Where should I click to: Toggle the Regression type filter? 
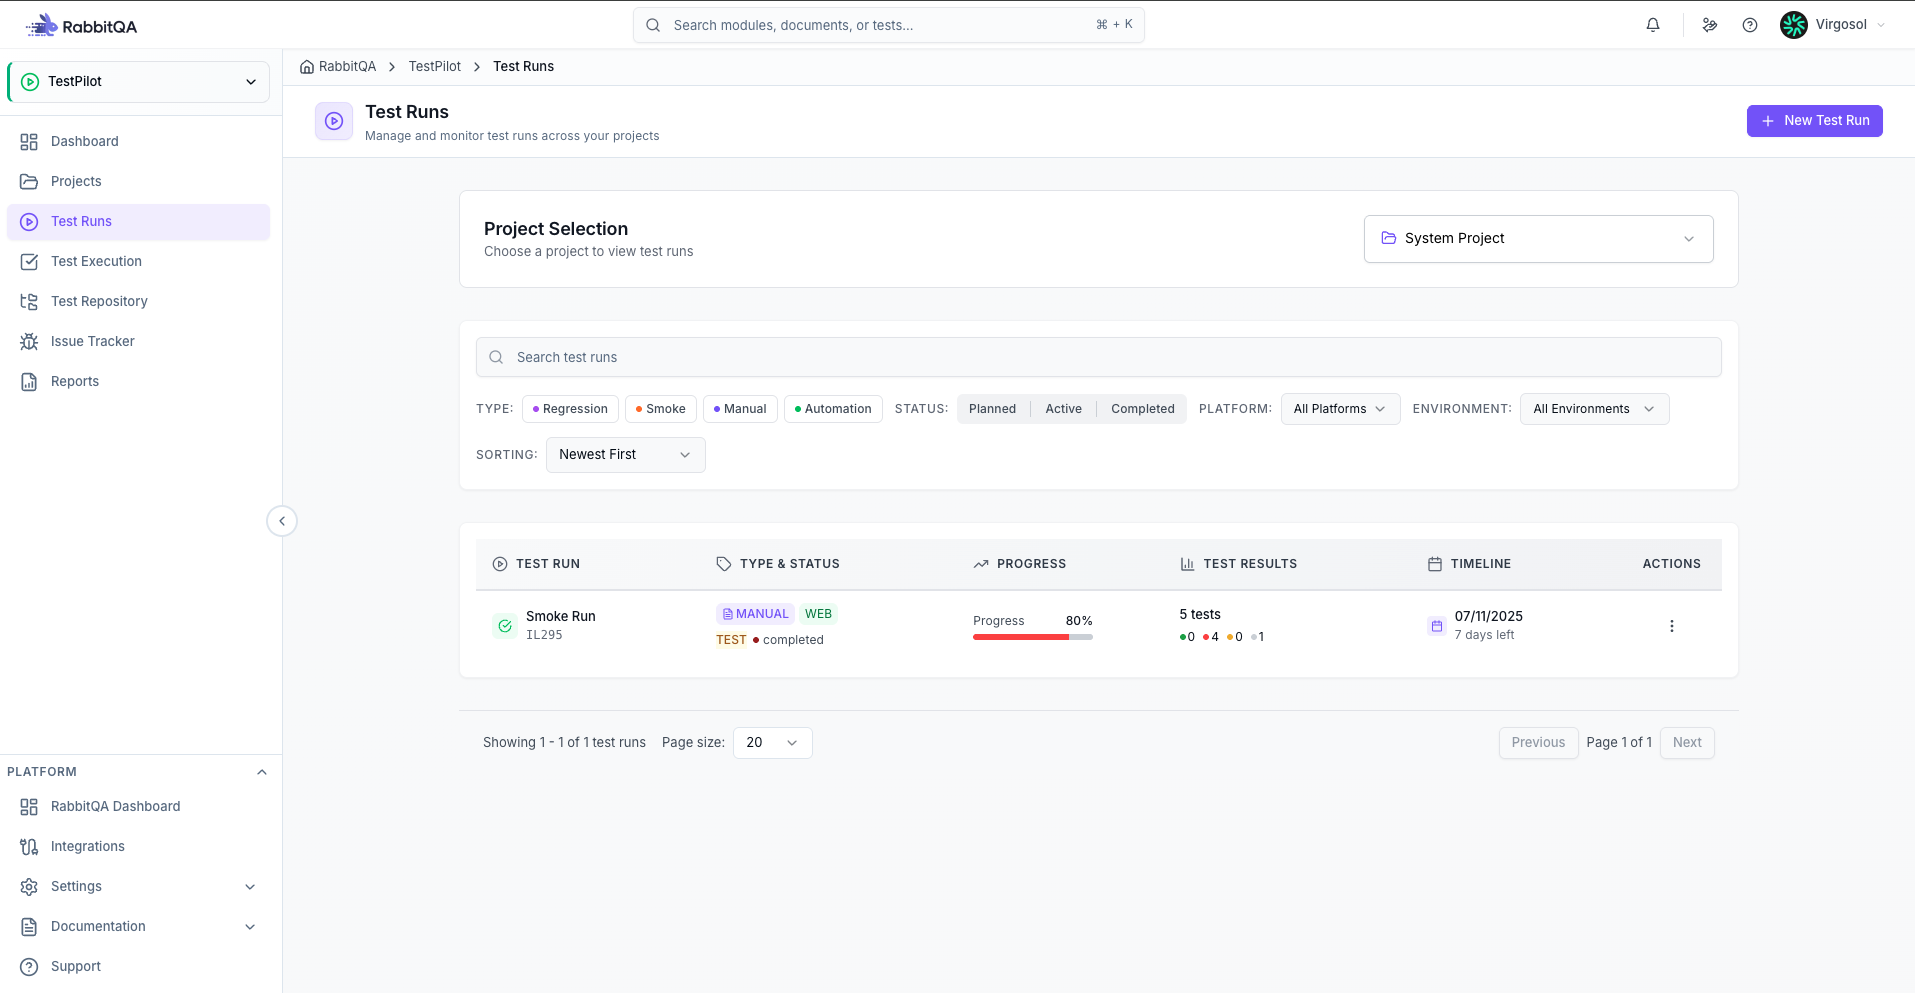tap(570, 409)
